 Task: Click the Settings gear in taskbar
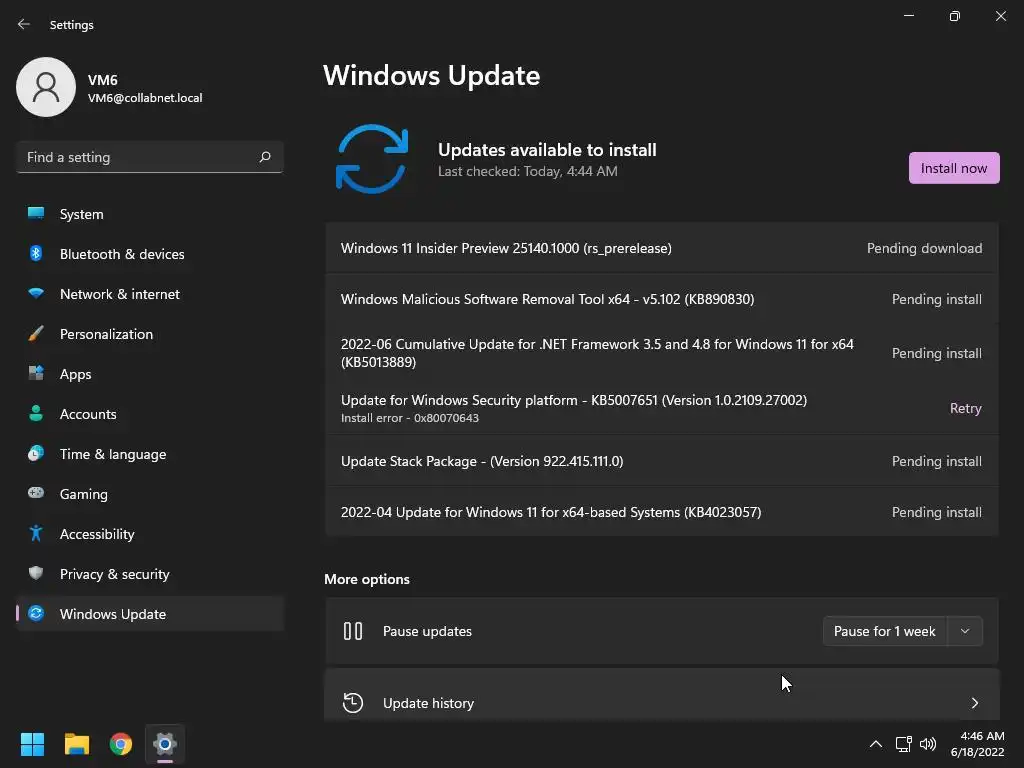point(165,744)
